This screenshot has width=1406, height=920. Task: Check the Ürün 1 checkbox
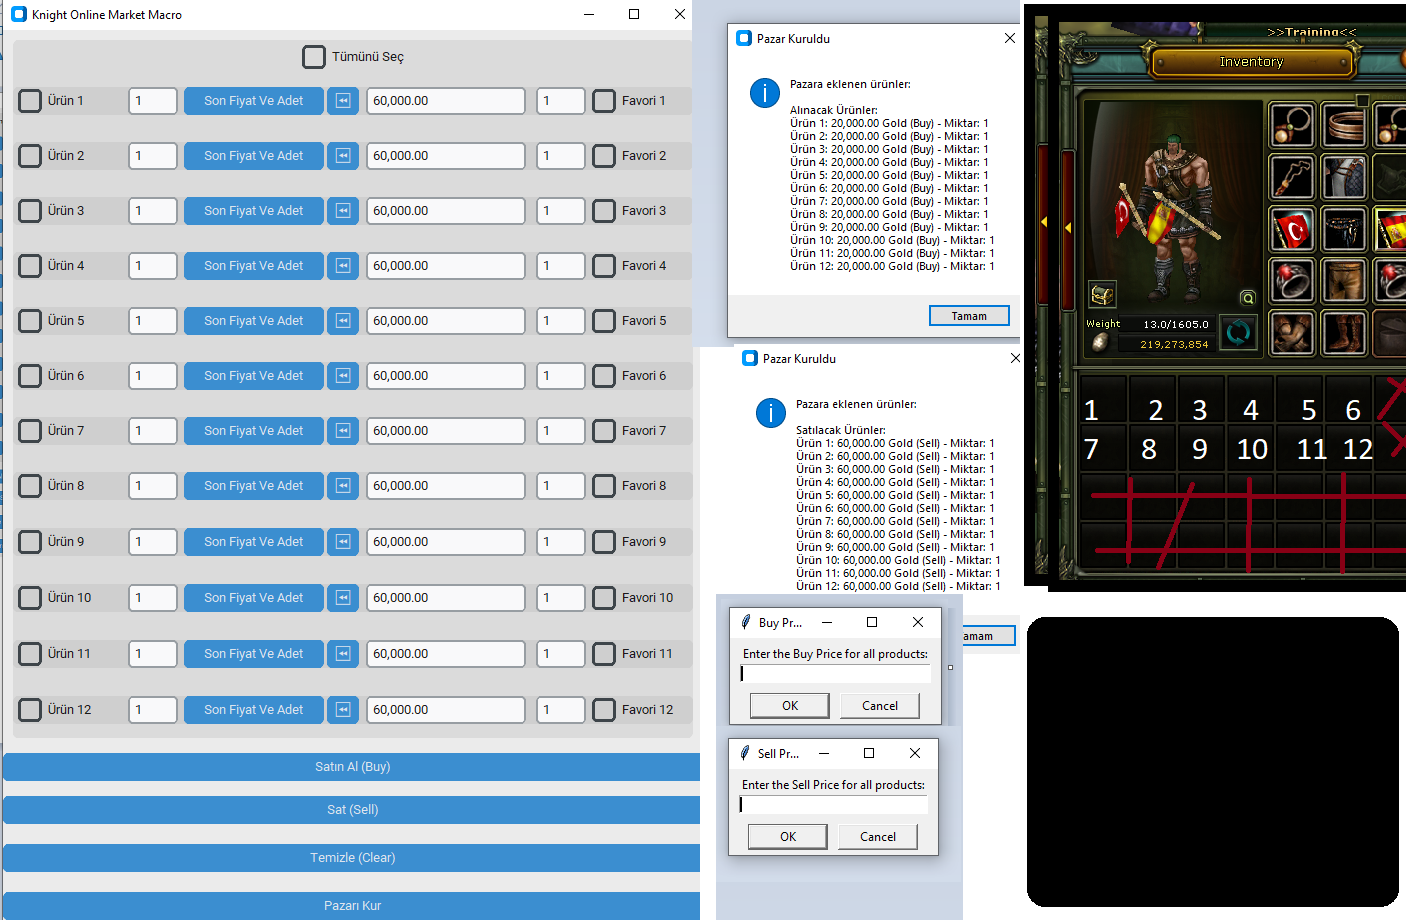(30, 101)
